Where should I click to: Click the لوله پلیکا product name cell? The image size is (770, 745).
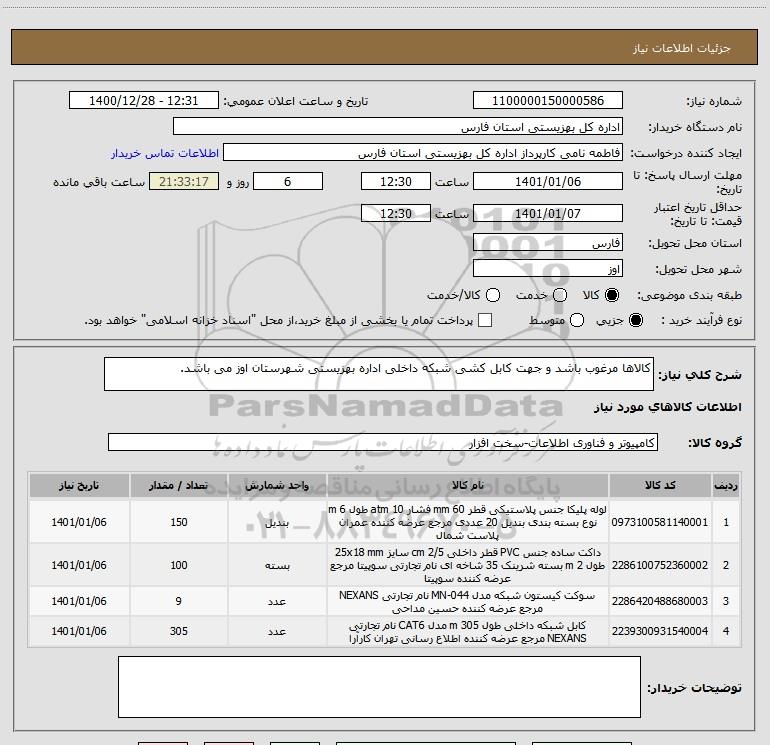coord(468,522)
